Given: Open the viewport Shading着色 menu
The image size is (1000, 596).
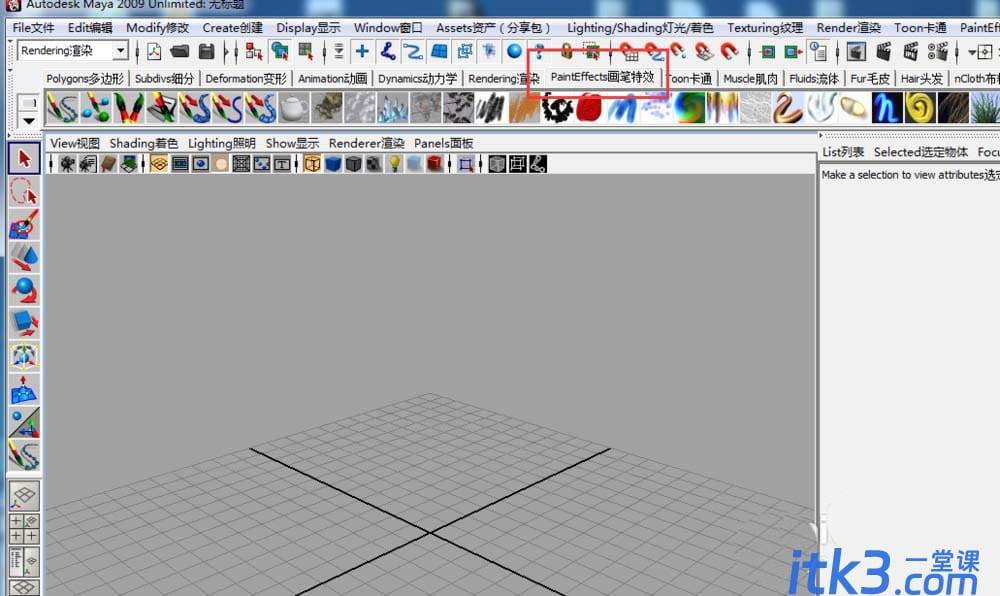Looking at the screenshot, I should pyautogui.click(x=143, y=143).
